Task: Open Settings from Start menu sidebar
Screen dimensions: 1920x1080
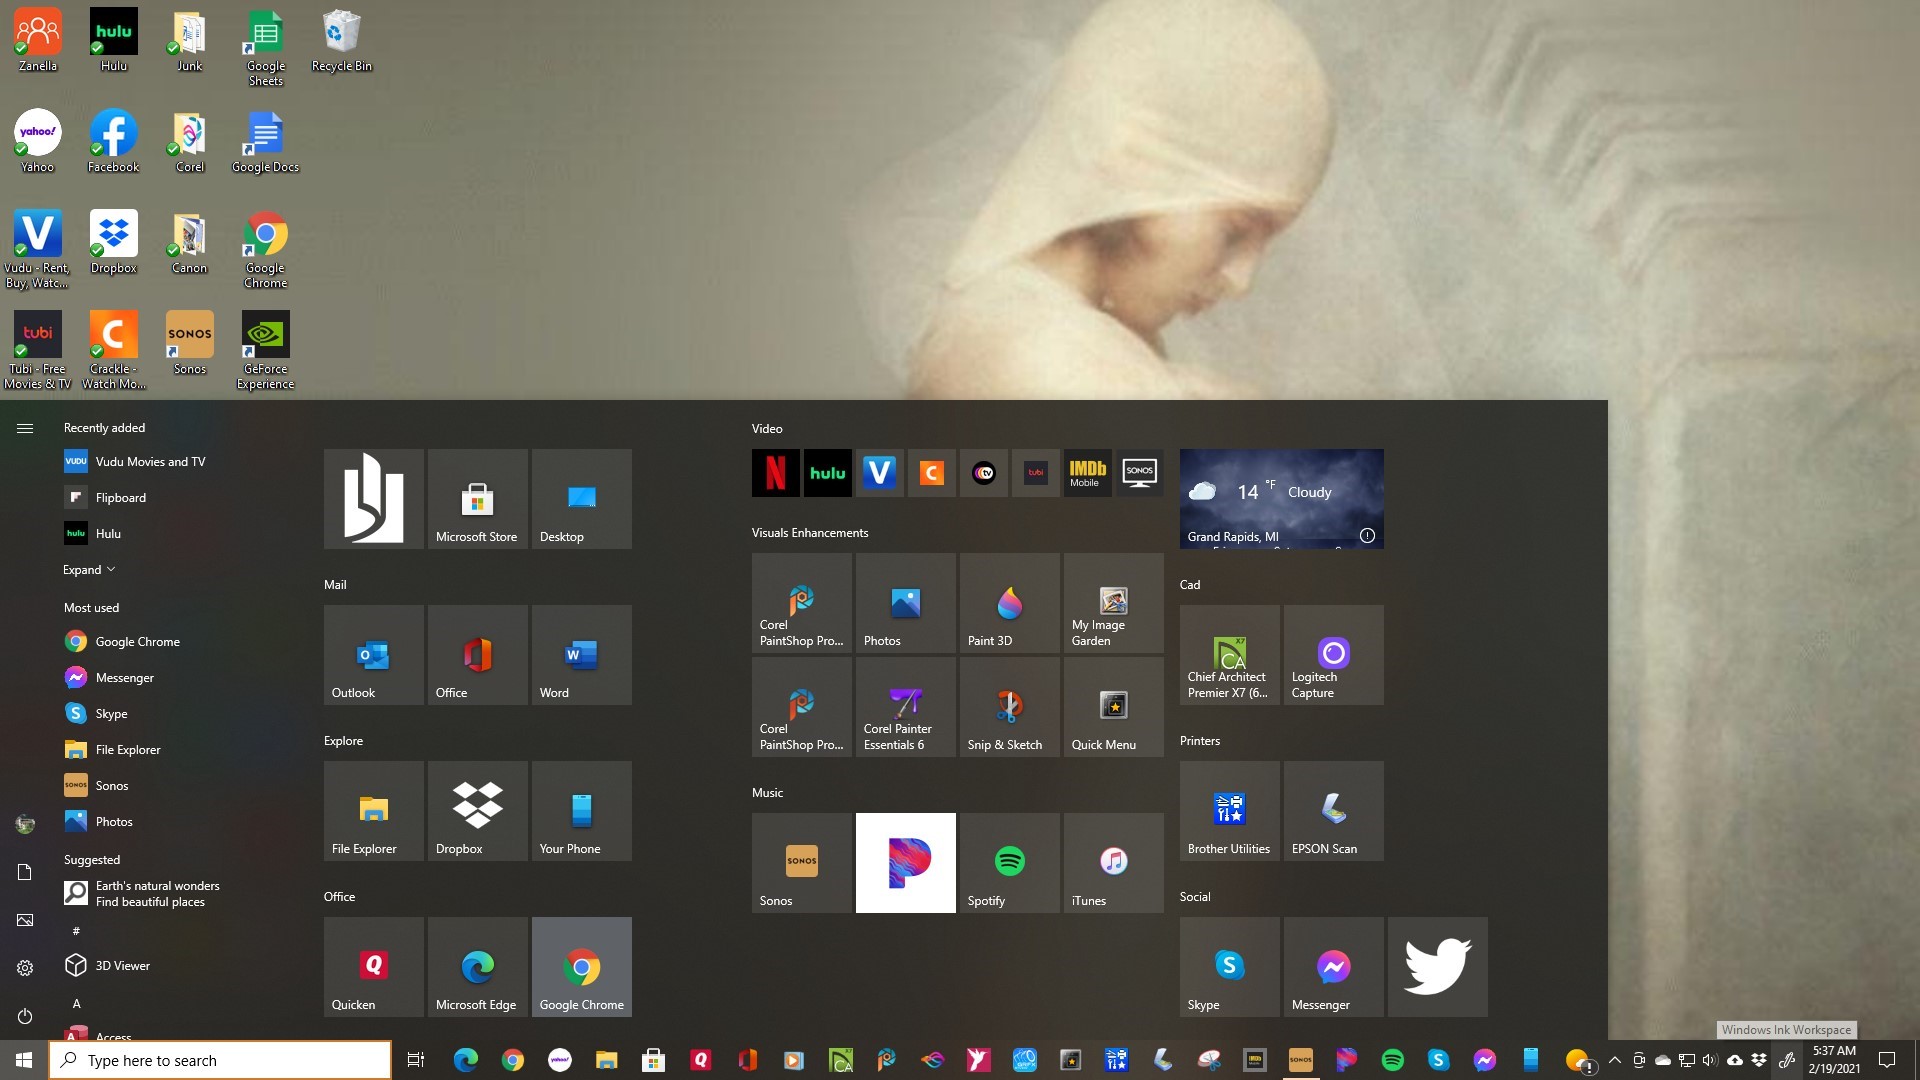Action: coord(25,968)
